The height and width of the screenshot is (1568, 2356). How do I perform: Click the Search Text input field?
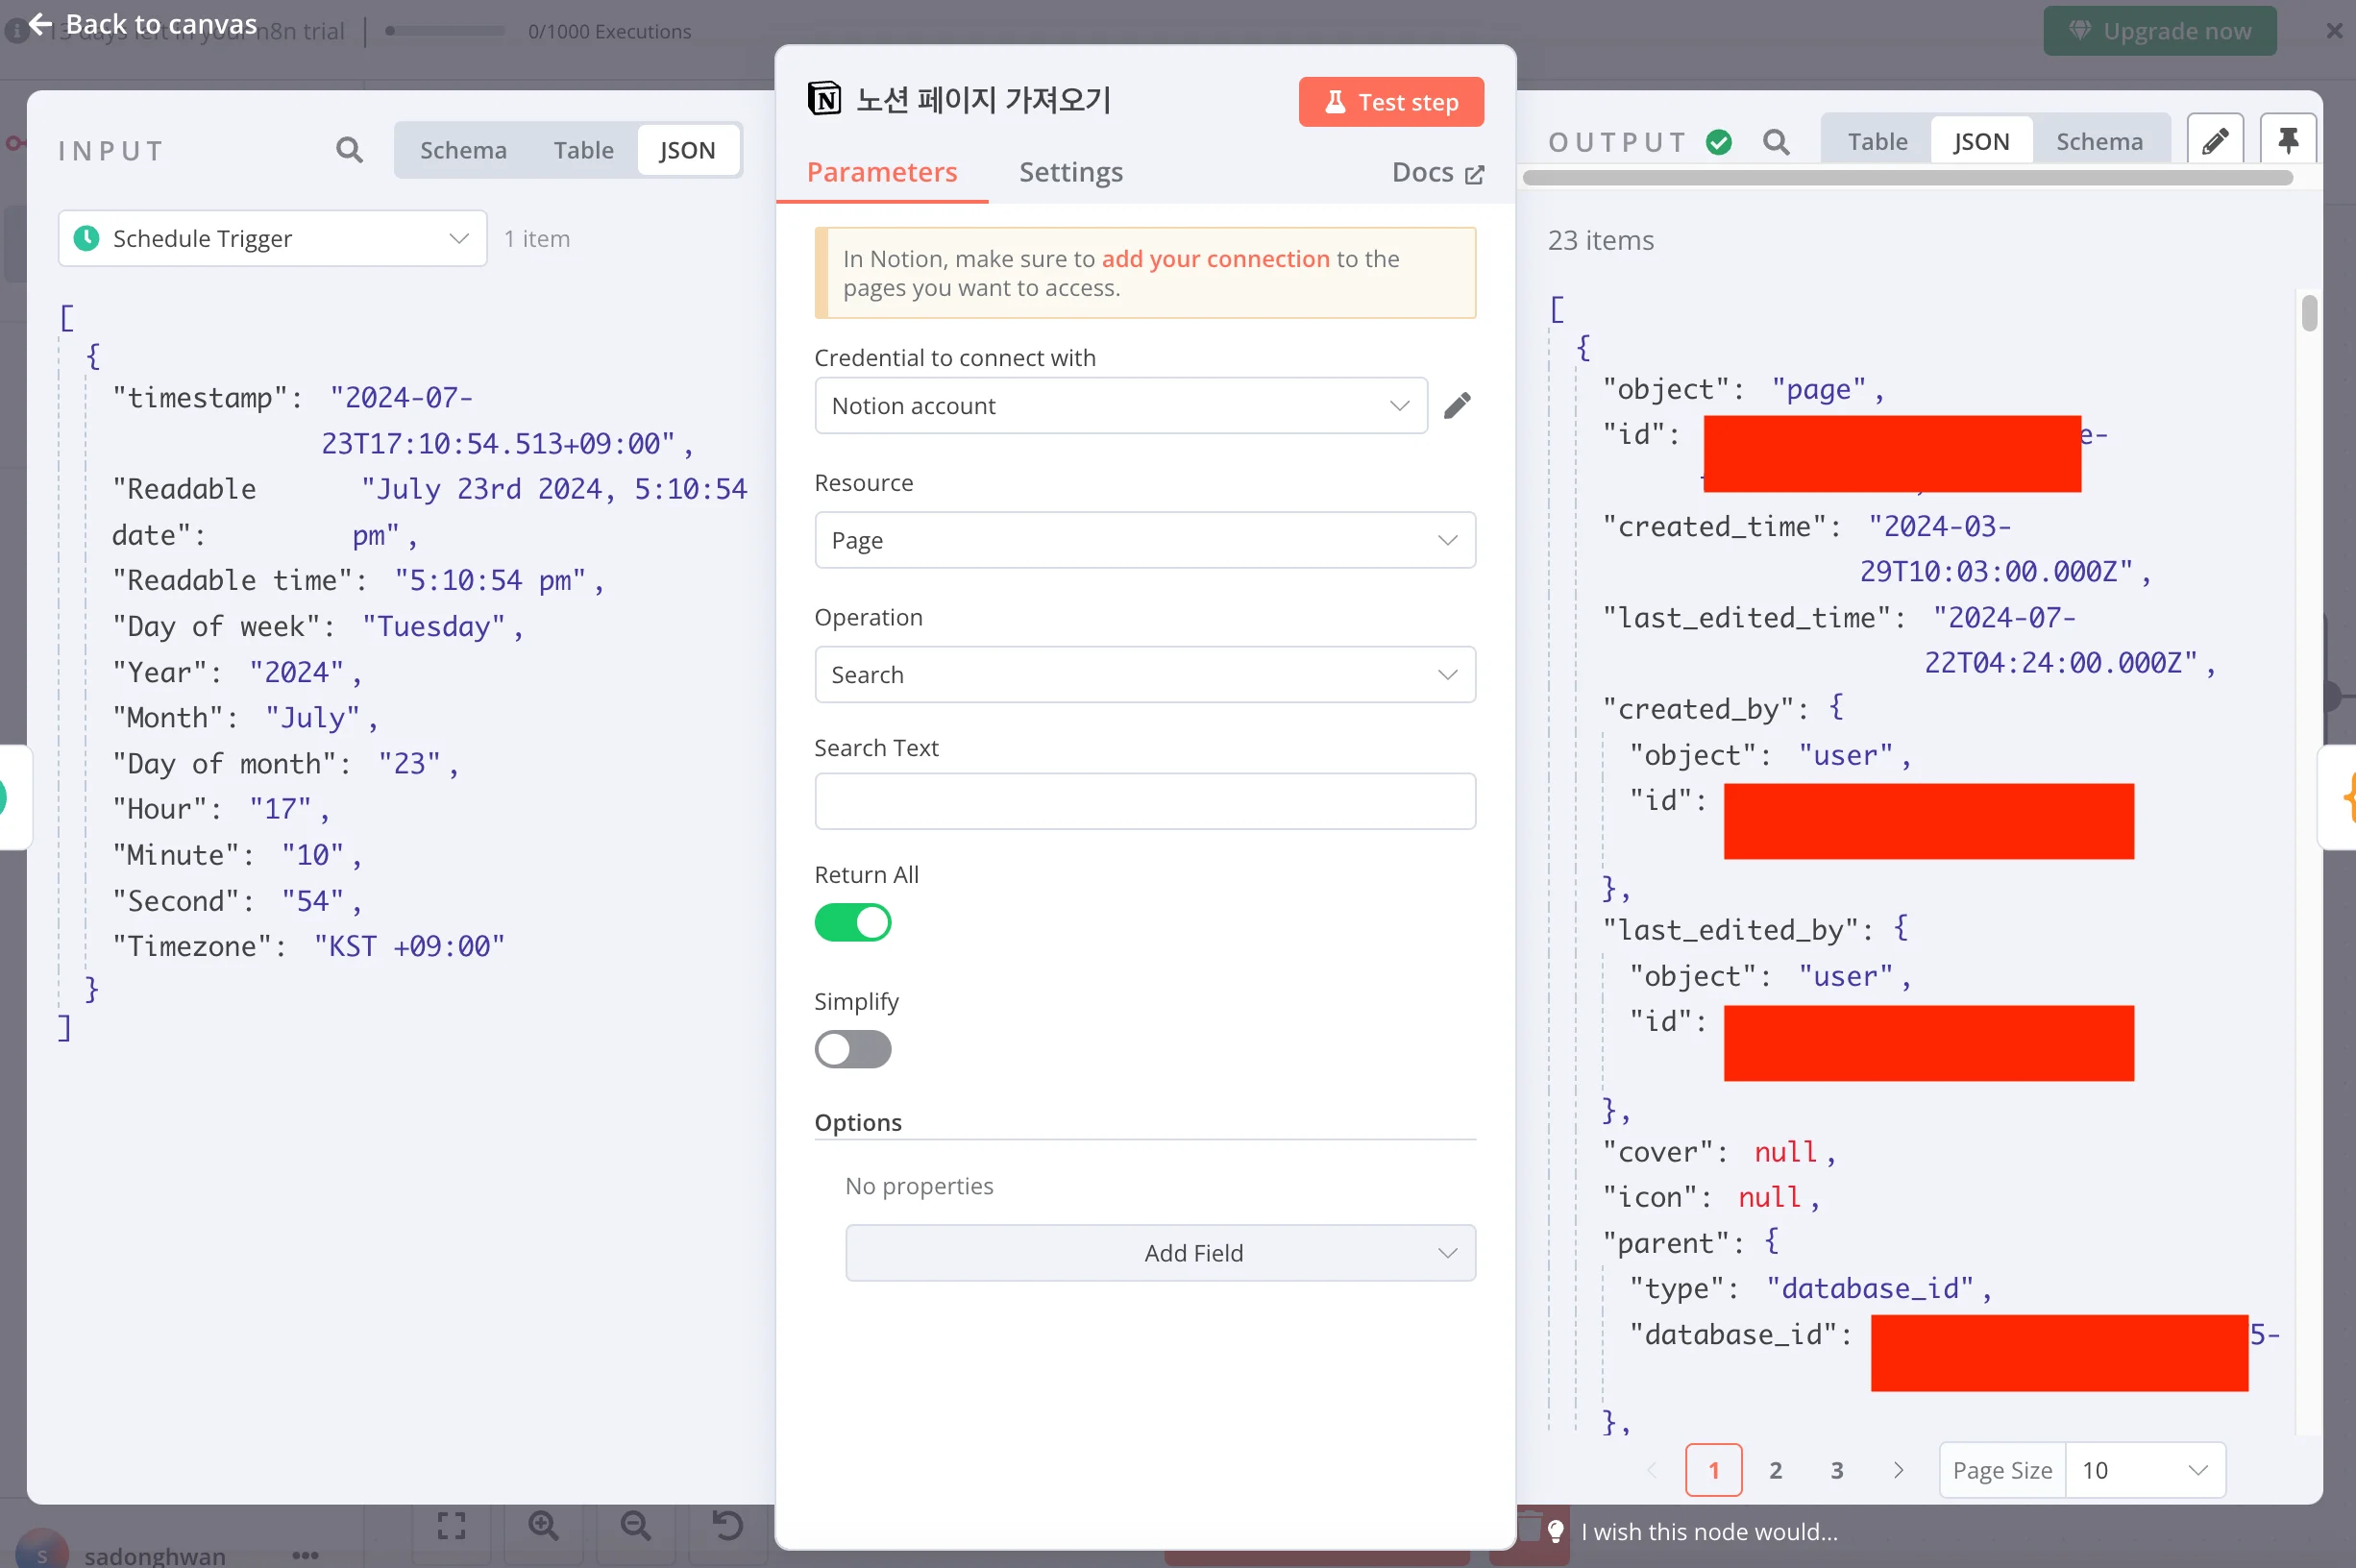[1144, 801]
